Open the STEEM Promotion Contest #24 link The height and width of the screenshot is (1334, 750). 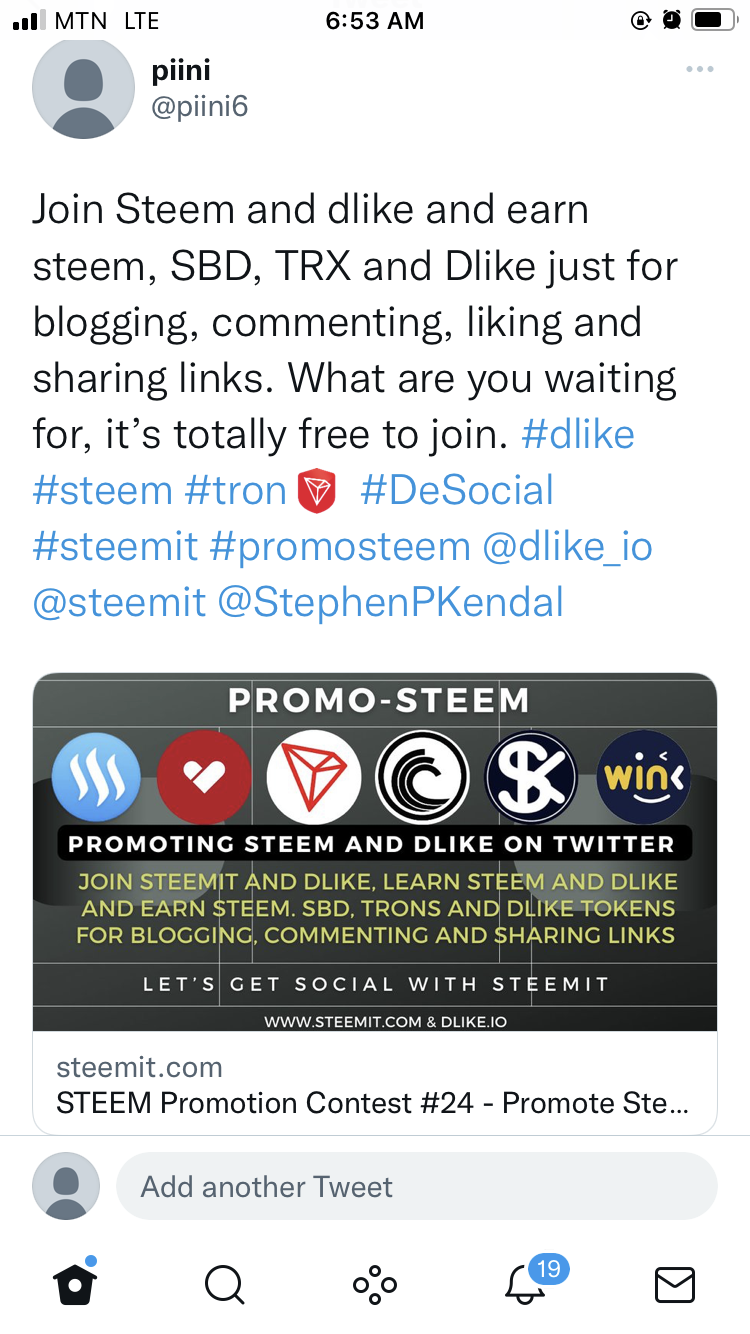click(x=372, y=1103)
